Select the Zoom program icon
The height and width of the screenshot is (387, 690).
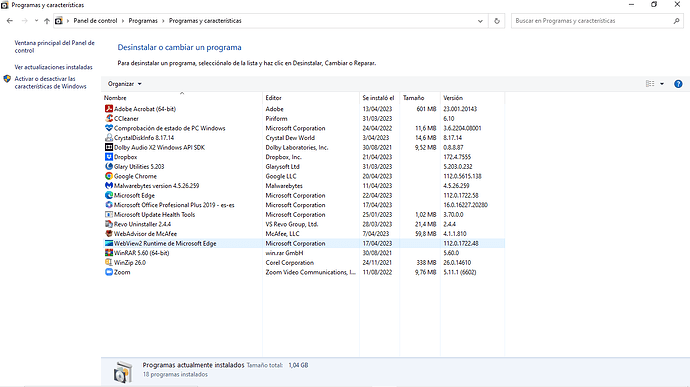[x=109, y=272]
